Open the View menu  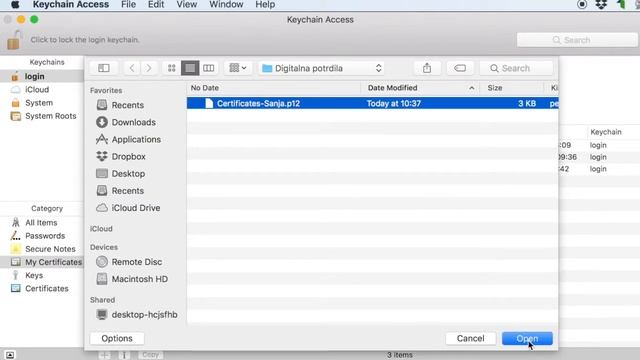(x=187, y=4)
